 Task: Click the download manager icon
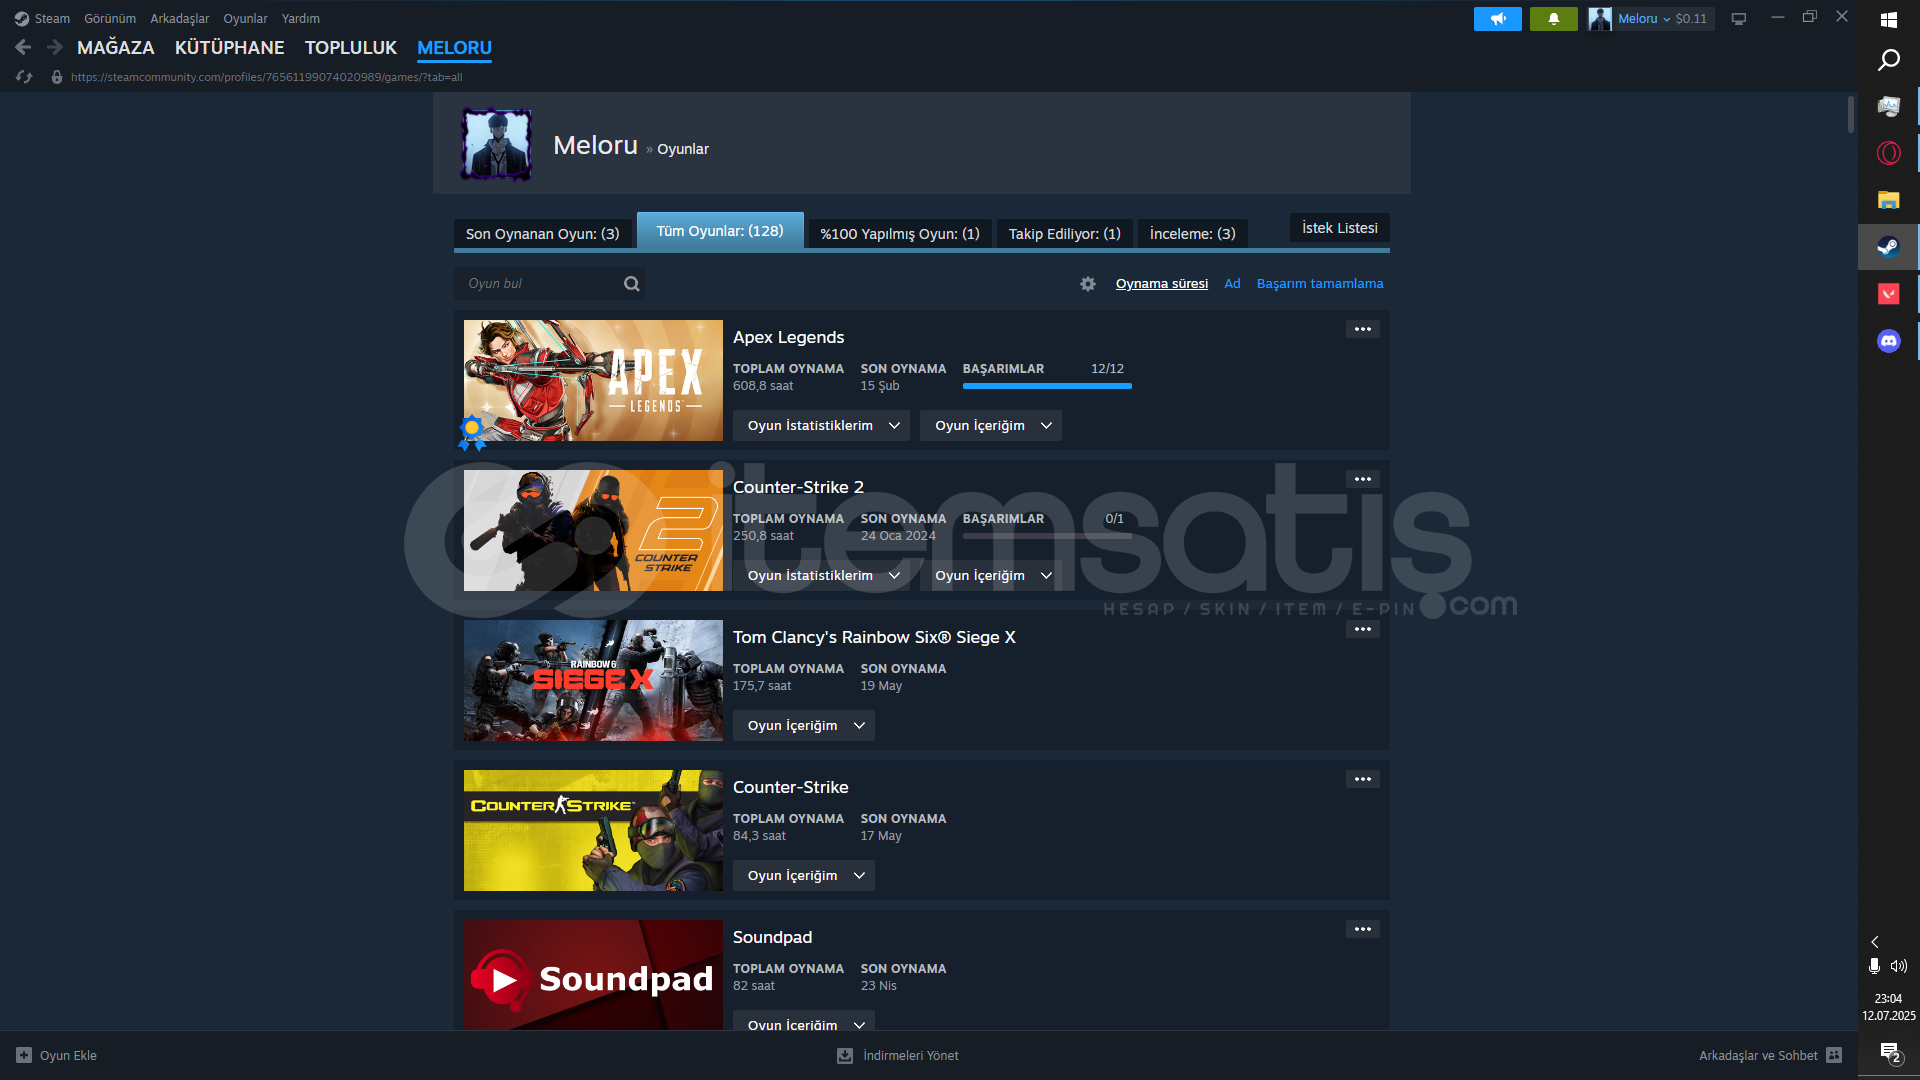click(845, 1055)
